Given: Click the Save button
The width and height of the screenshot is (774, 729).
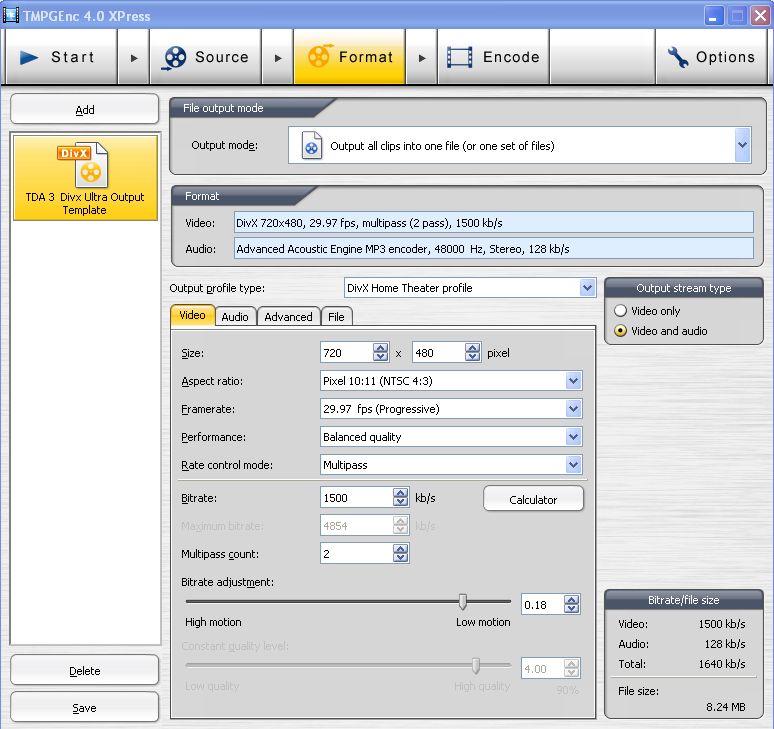Looking at the screenshot, I should pos(84,707).
